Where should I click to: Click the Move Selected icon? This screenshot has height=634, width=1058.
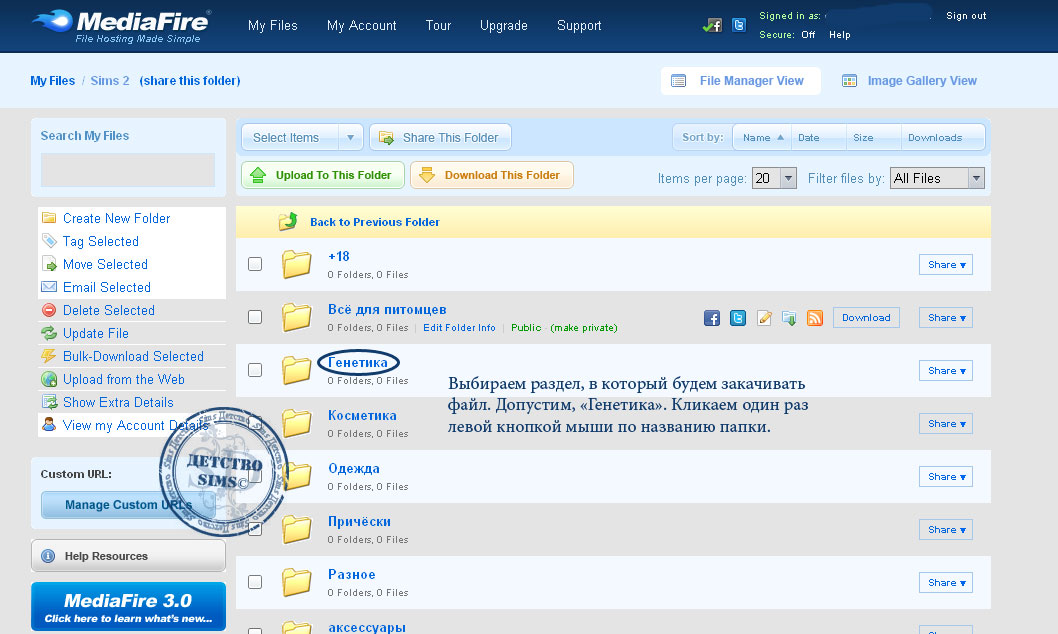click(49, 264)
